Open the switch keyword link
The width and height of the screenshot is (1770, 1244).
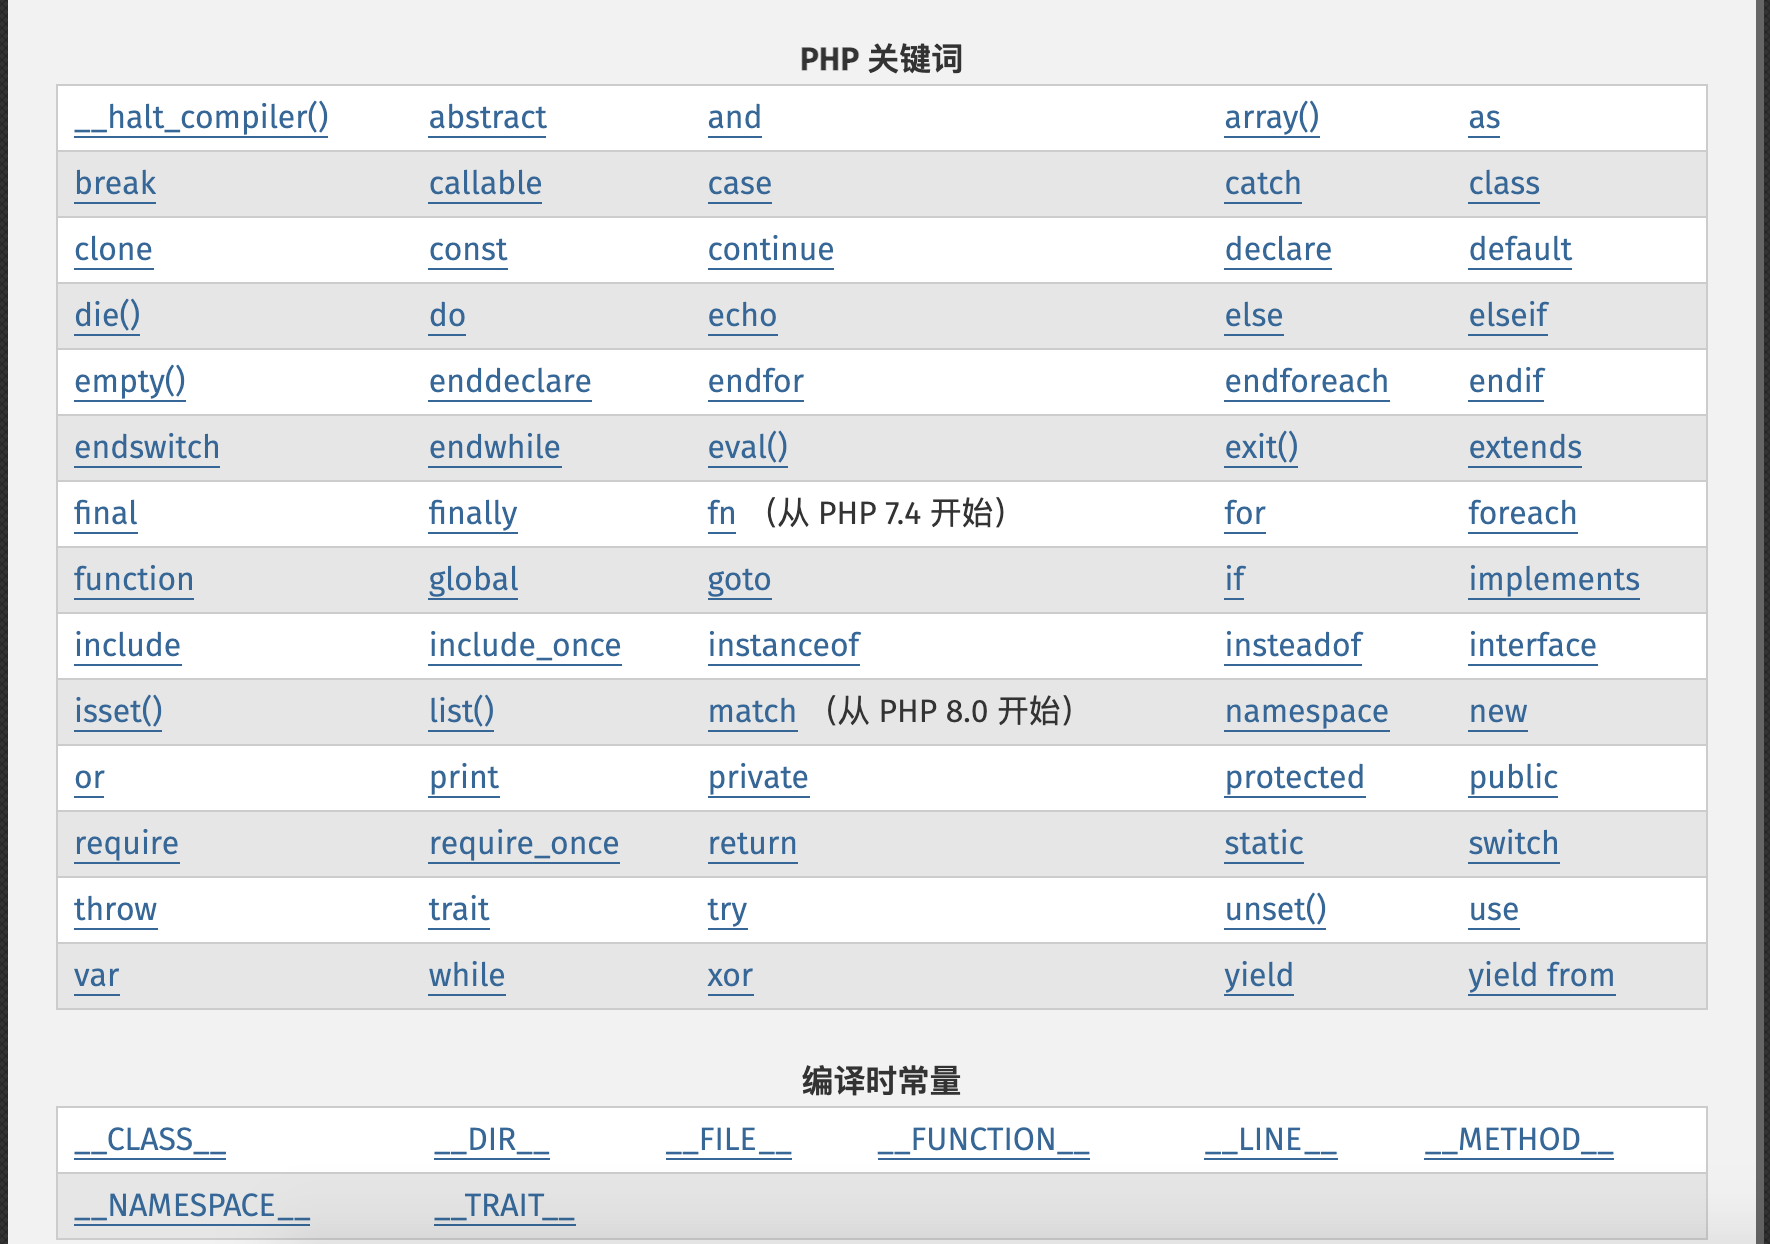[x=1513, y=844]
